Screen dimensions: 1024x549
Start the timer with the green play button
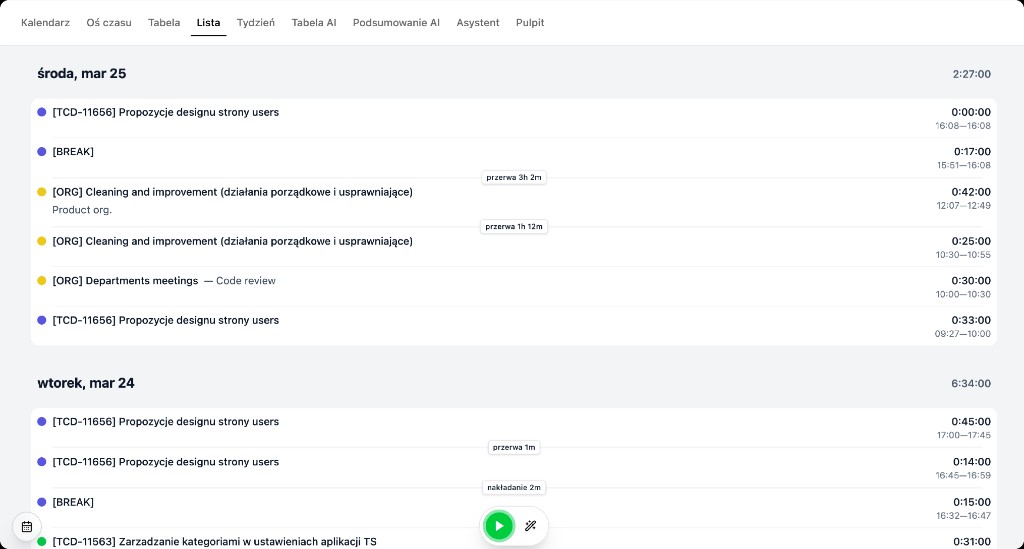(498, 526)
